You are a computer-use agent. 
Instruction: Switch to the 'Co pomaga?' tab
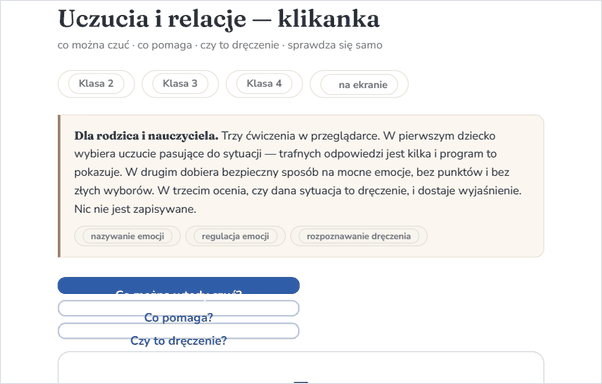coord(179,308)
